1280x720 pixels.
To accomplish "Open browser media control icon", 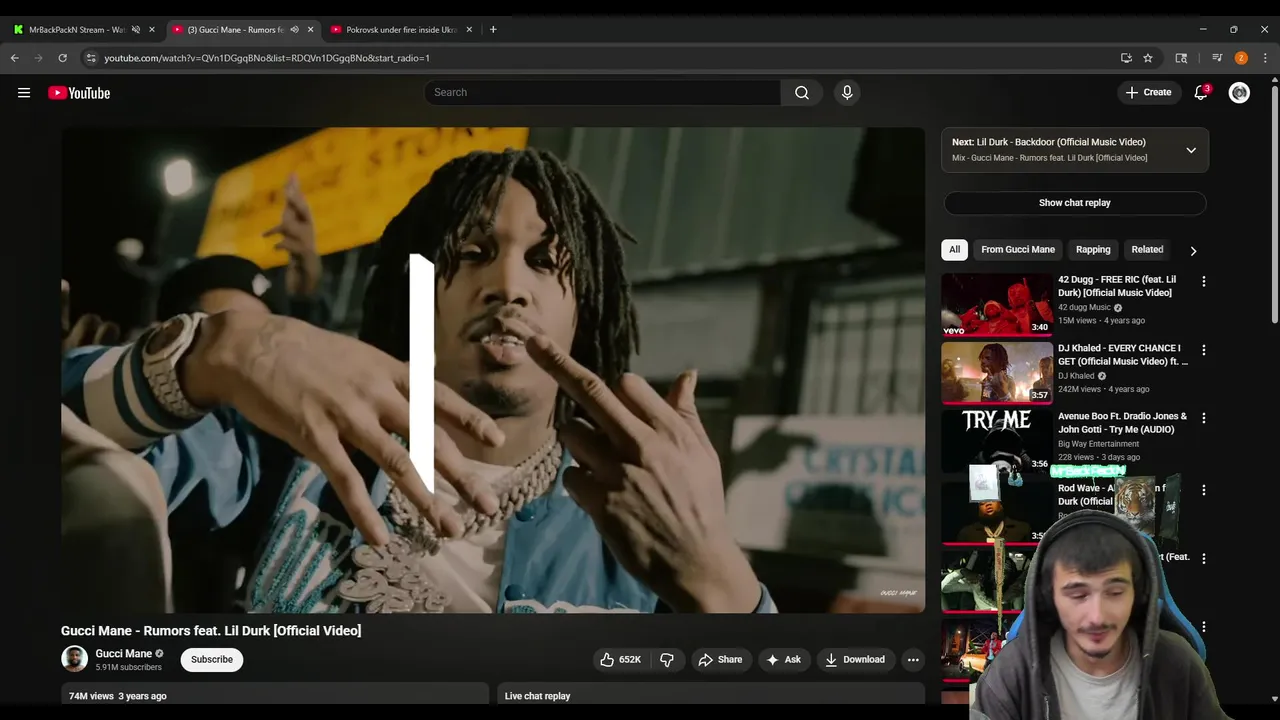I will pyautogui.click(x=1217, y=58).
